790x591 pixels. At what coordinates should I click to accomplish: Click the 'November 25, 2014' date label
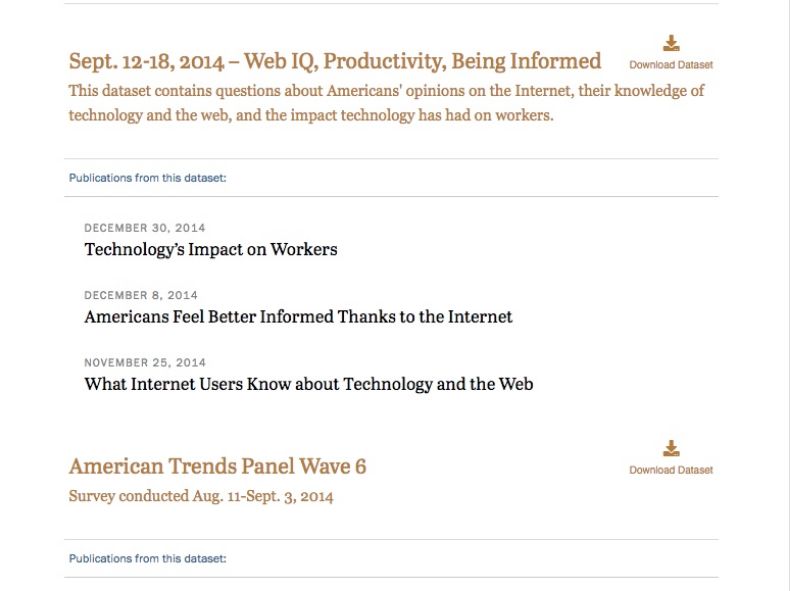(x=145, y=363)
